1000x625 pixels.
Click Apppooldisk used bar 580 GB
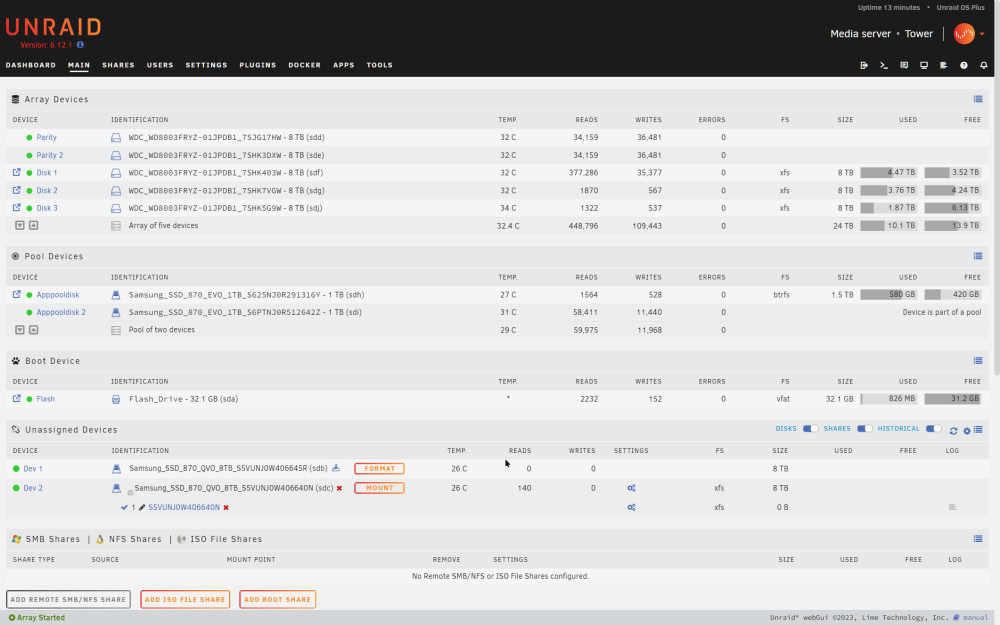point(889,295)
